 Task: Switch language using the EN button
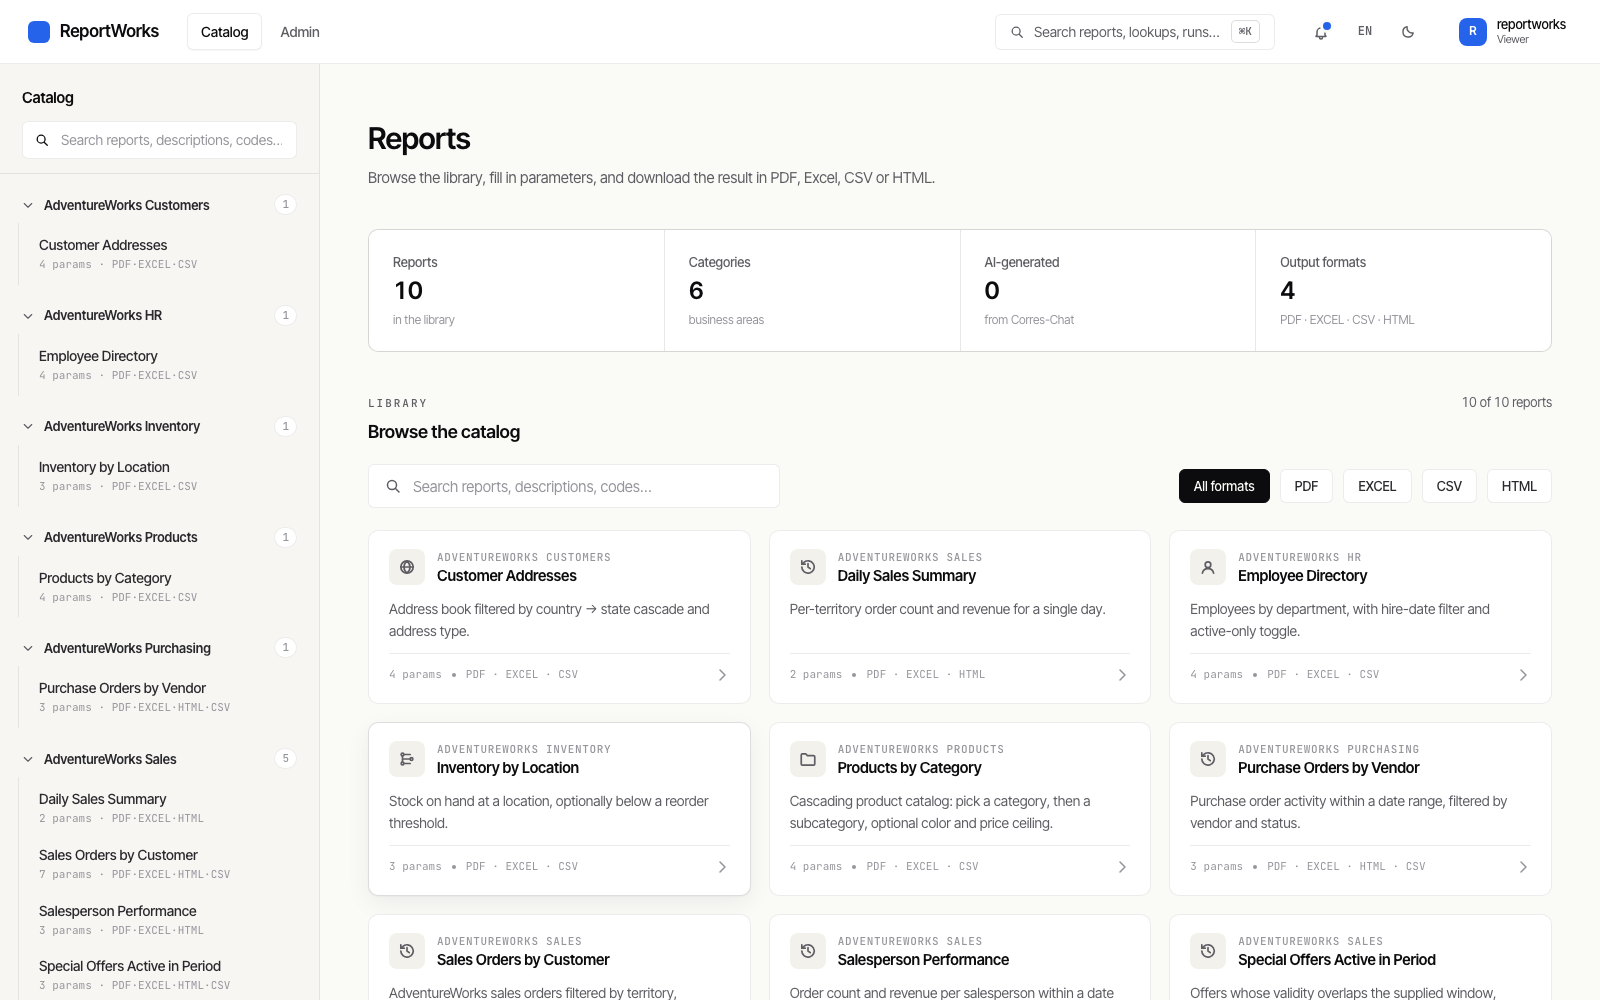coord(1365,32)
